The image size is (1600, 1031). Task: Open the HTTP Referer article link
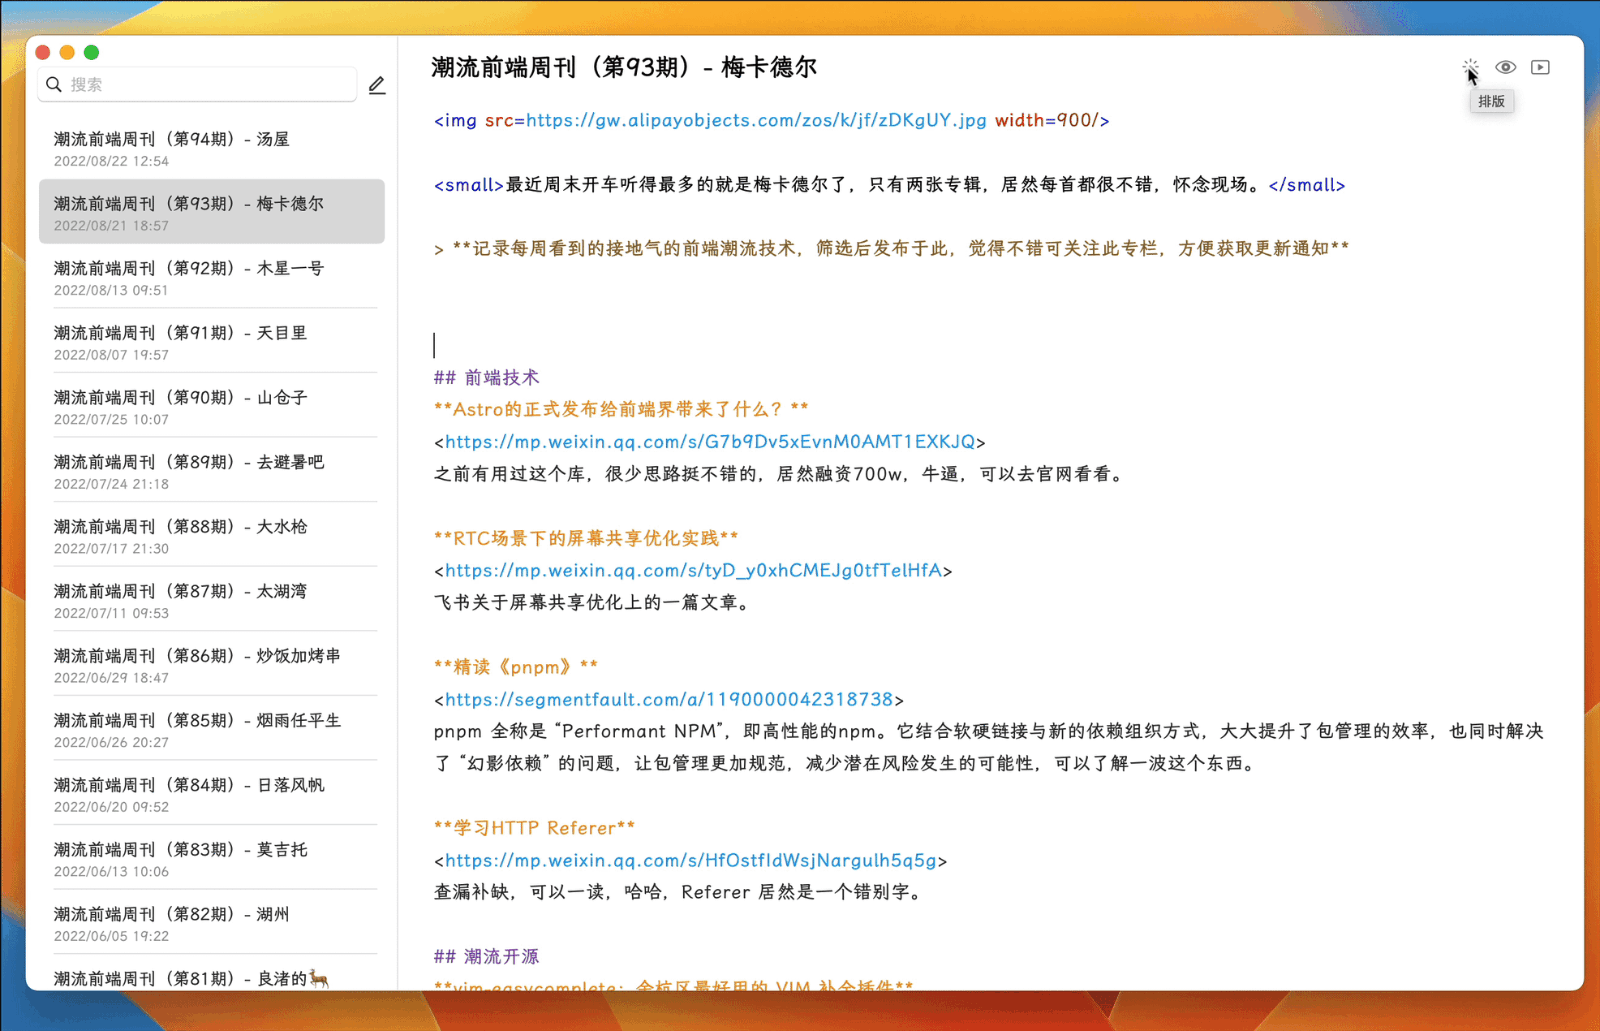692,859
